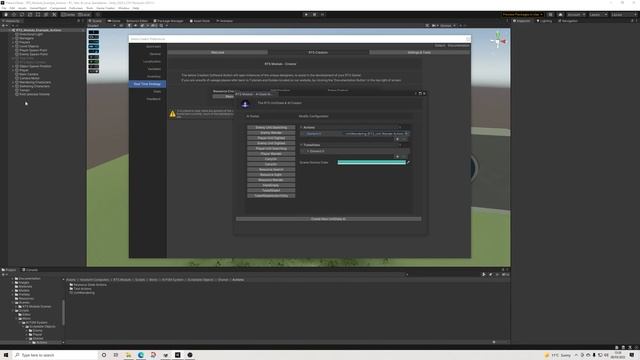
Task: Open the Windows Start menu
Action: coord(6,355)
